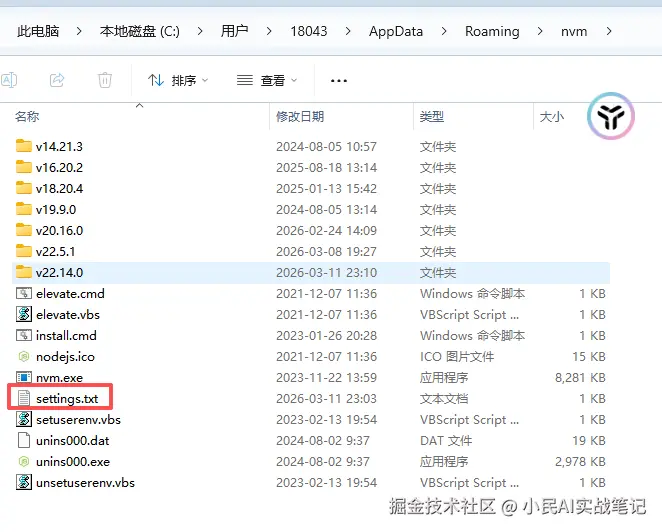The height and width of the screenshot is (532, 662).
Task: Sort by 大小 column header
Action: [551, 116]
